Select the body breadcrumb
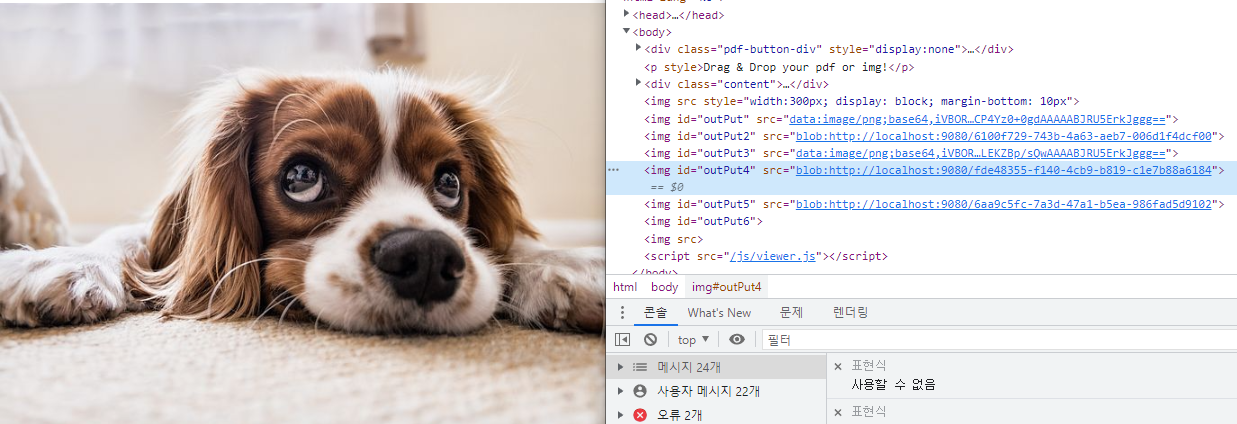This screenshot has height=424, width=1237. (x=664, y=287)
